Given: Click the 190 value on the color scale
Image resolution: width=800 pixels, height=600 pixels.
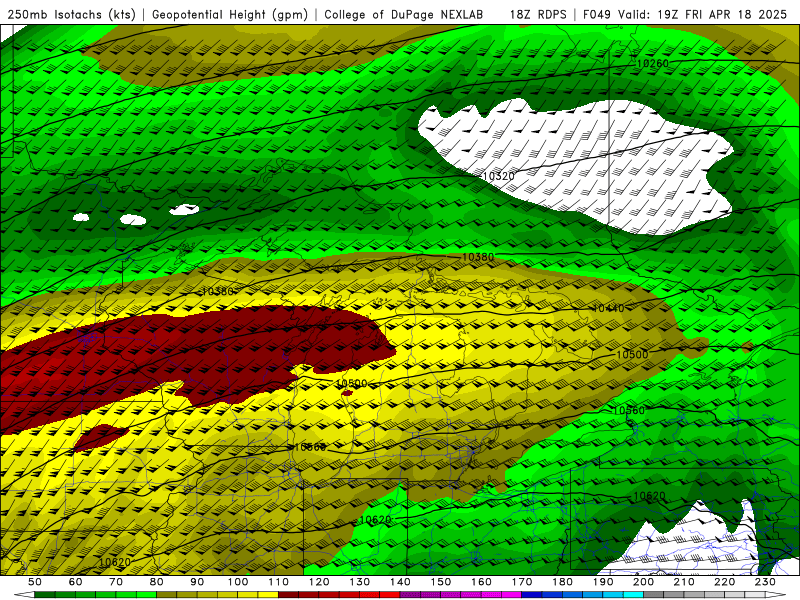Looking at the screenshot, I should pyautogui.click(x=603, y=582).
